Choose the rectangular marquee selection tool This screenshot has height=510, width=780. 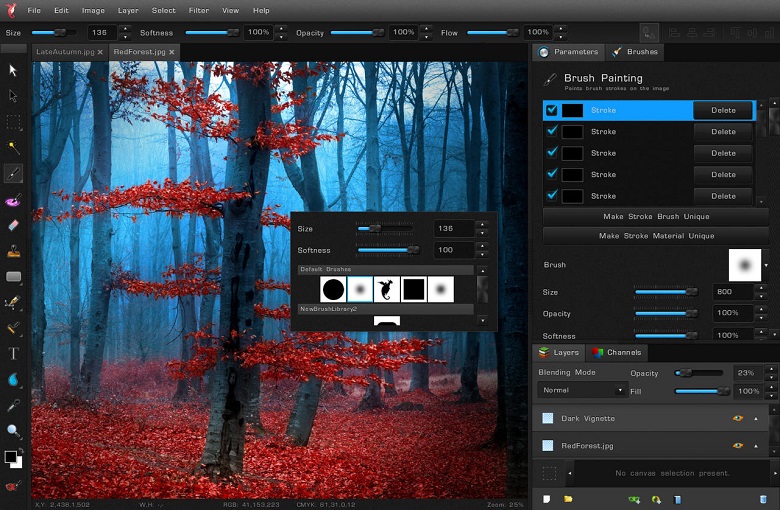[x=13, y=121]
